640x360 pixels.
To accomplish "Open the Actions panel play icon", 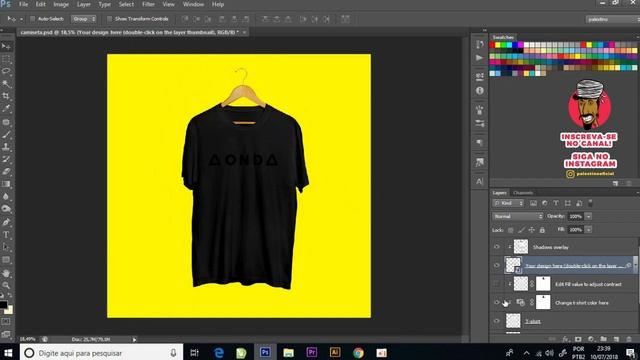I will pyautogui.click(x=480, y=58).
